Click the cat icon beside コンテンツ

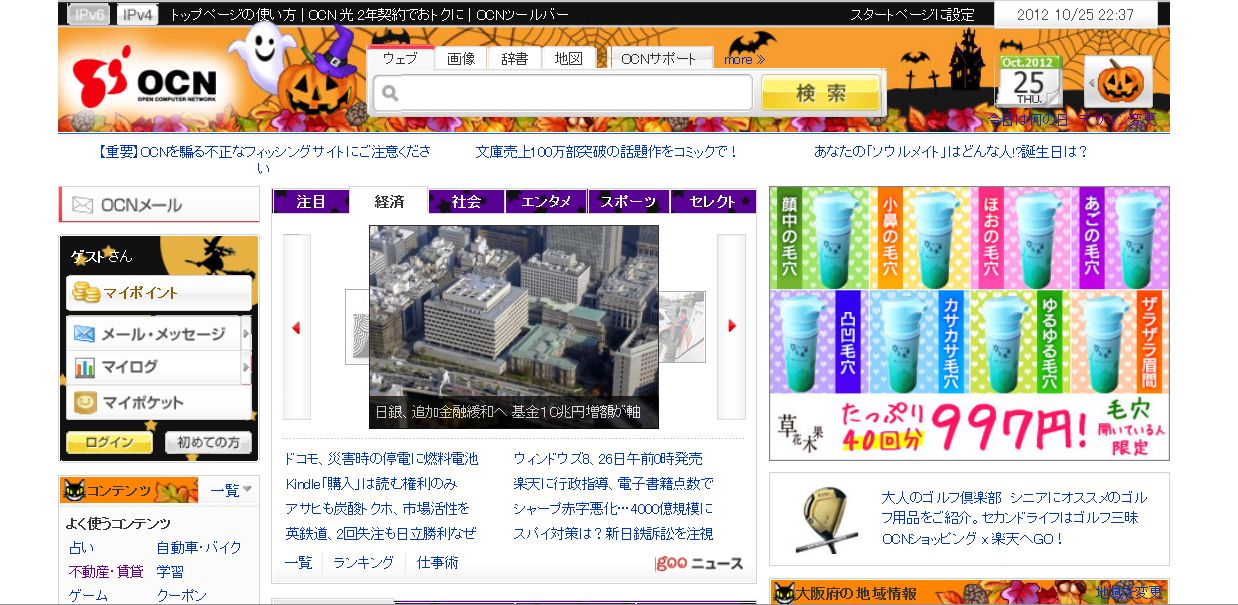(74, 490)
